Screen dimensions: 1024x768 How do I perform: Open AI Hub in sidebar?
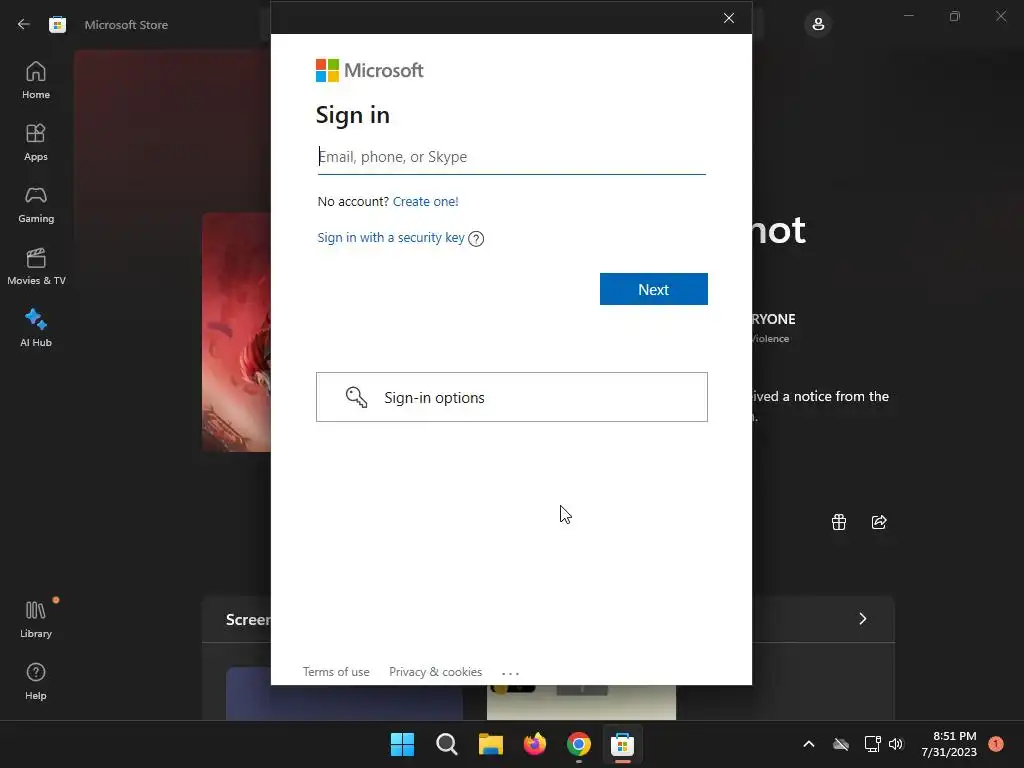(x=36, y=328)
